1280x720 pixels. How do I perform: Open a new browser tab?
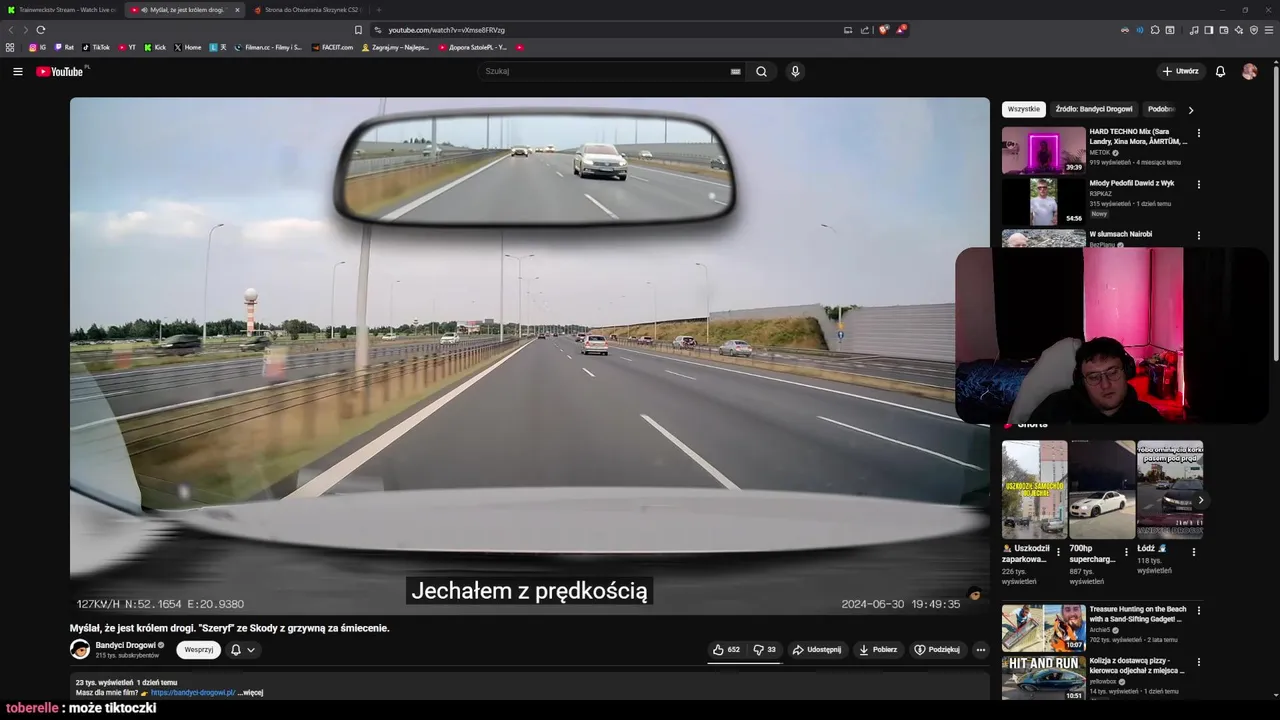(379, 10)
